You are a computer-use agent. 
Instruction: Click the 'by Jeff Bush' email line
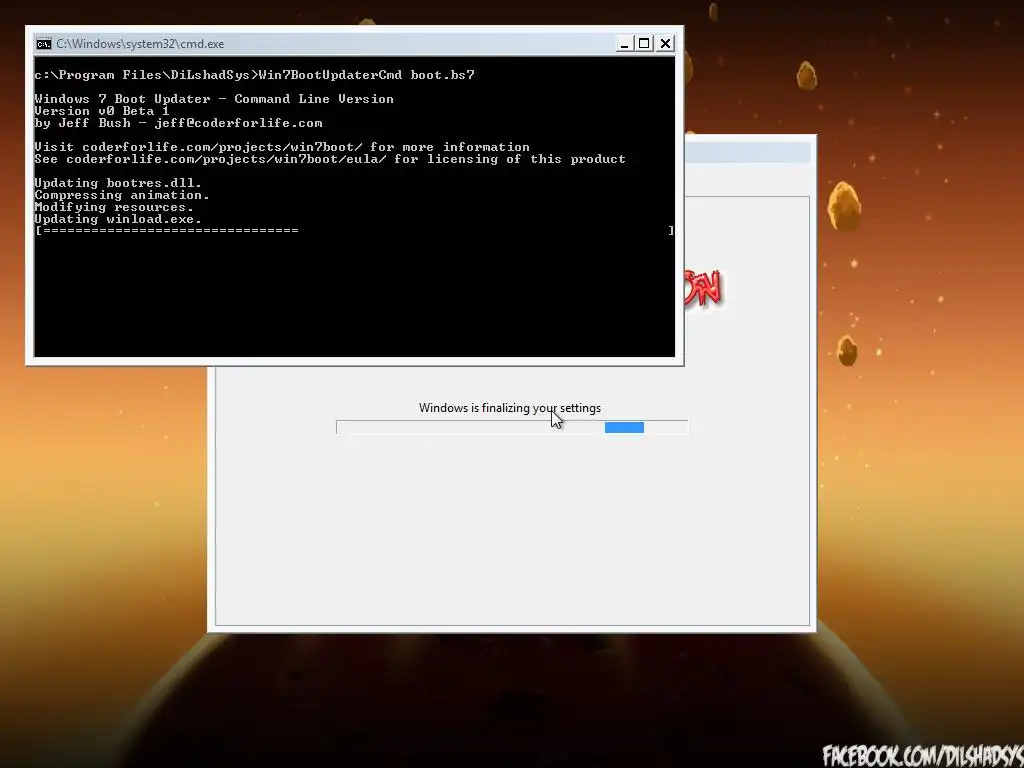(x=178, y=123)
